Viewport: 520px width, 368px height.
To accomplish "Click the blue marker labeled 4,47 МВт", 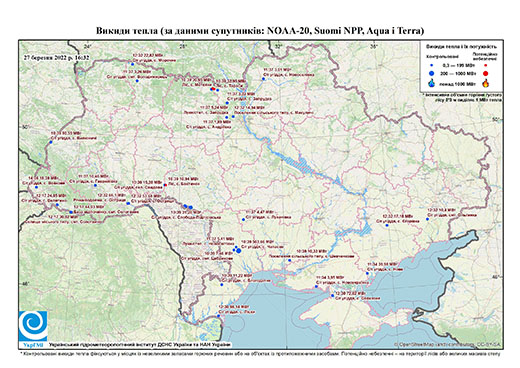I will (243, 219).
